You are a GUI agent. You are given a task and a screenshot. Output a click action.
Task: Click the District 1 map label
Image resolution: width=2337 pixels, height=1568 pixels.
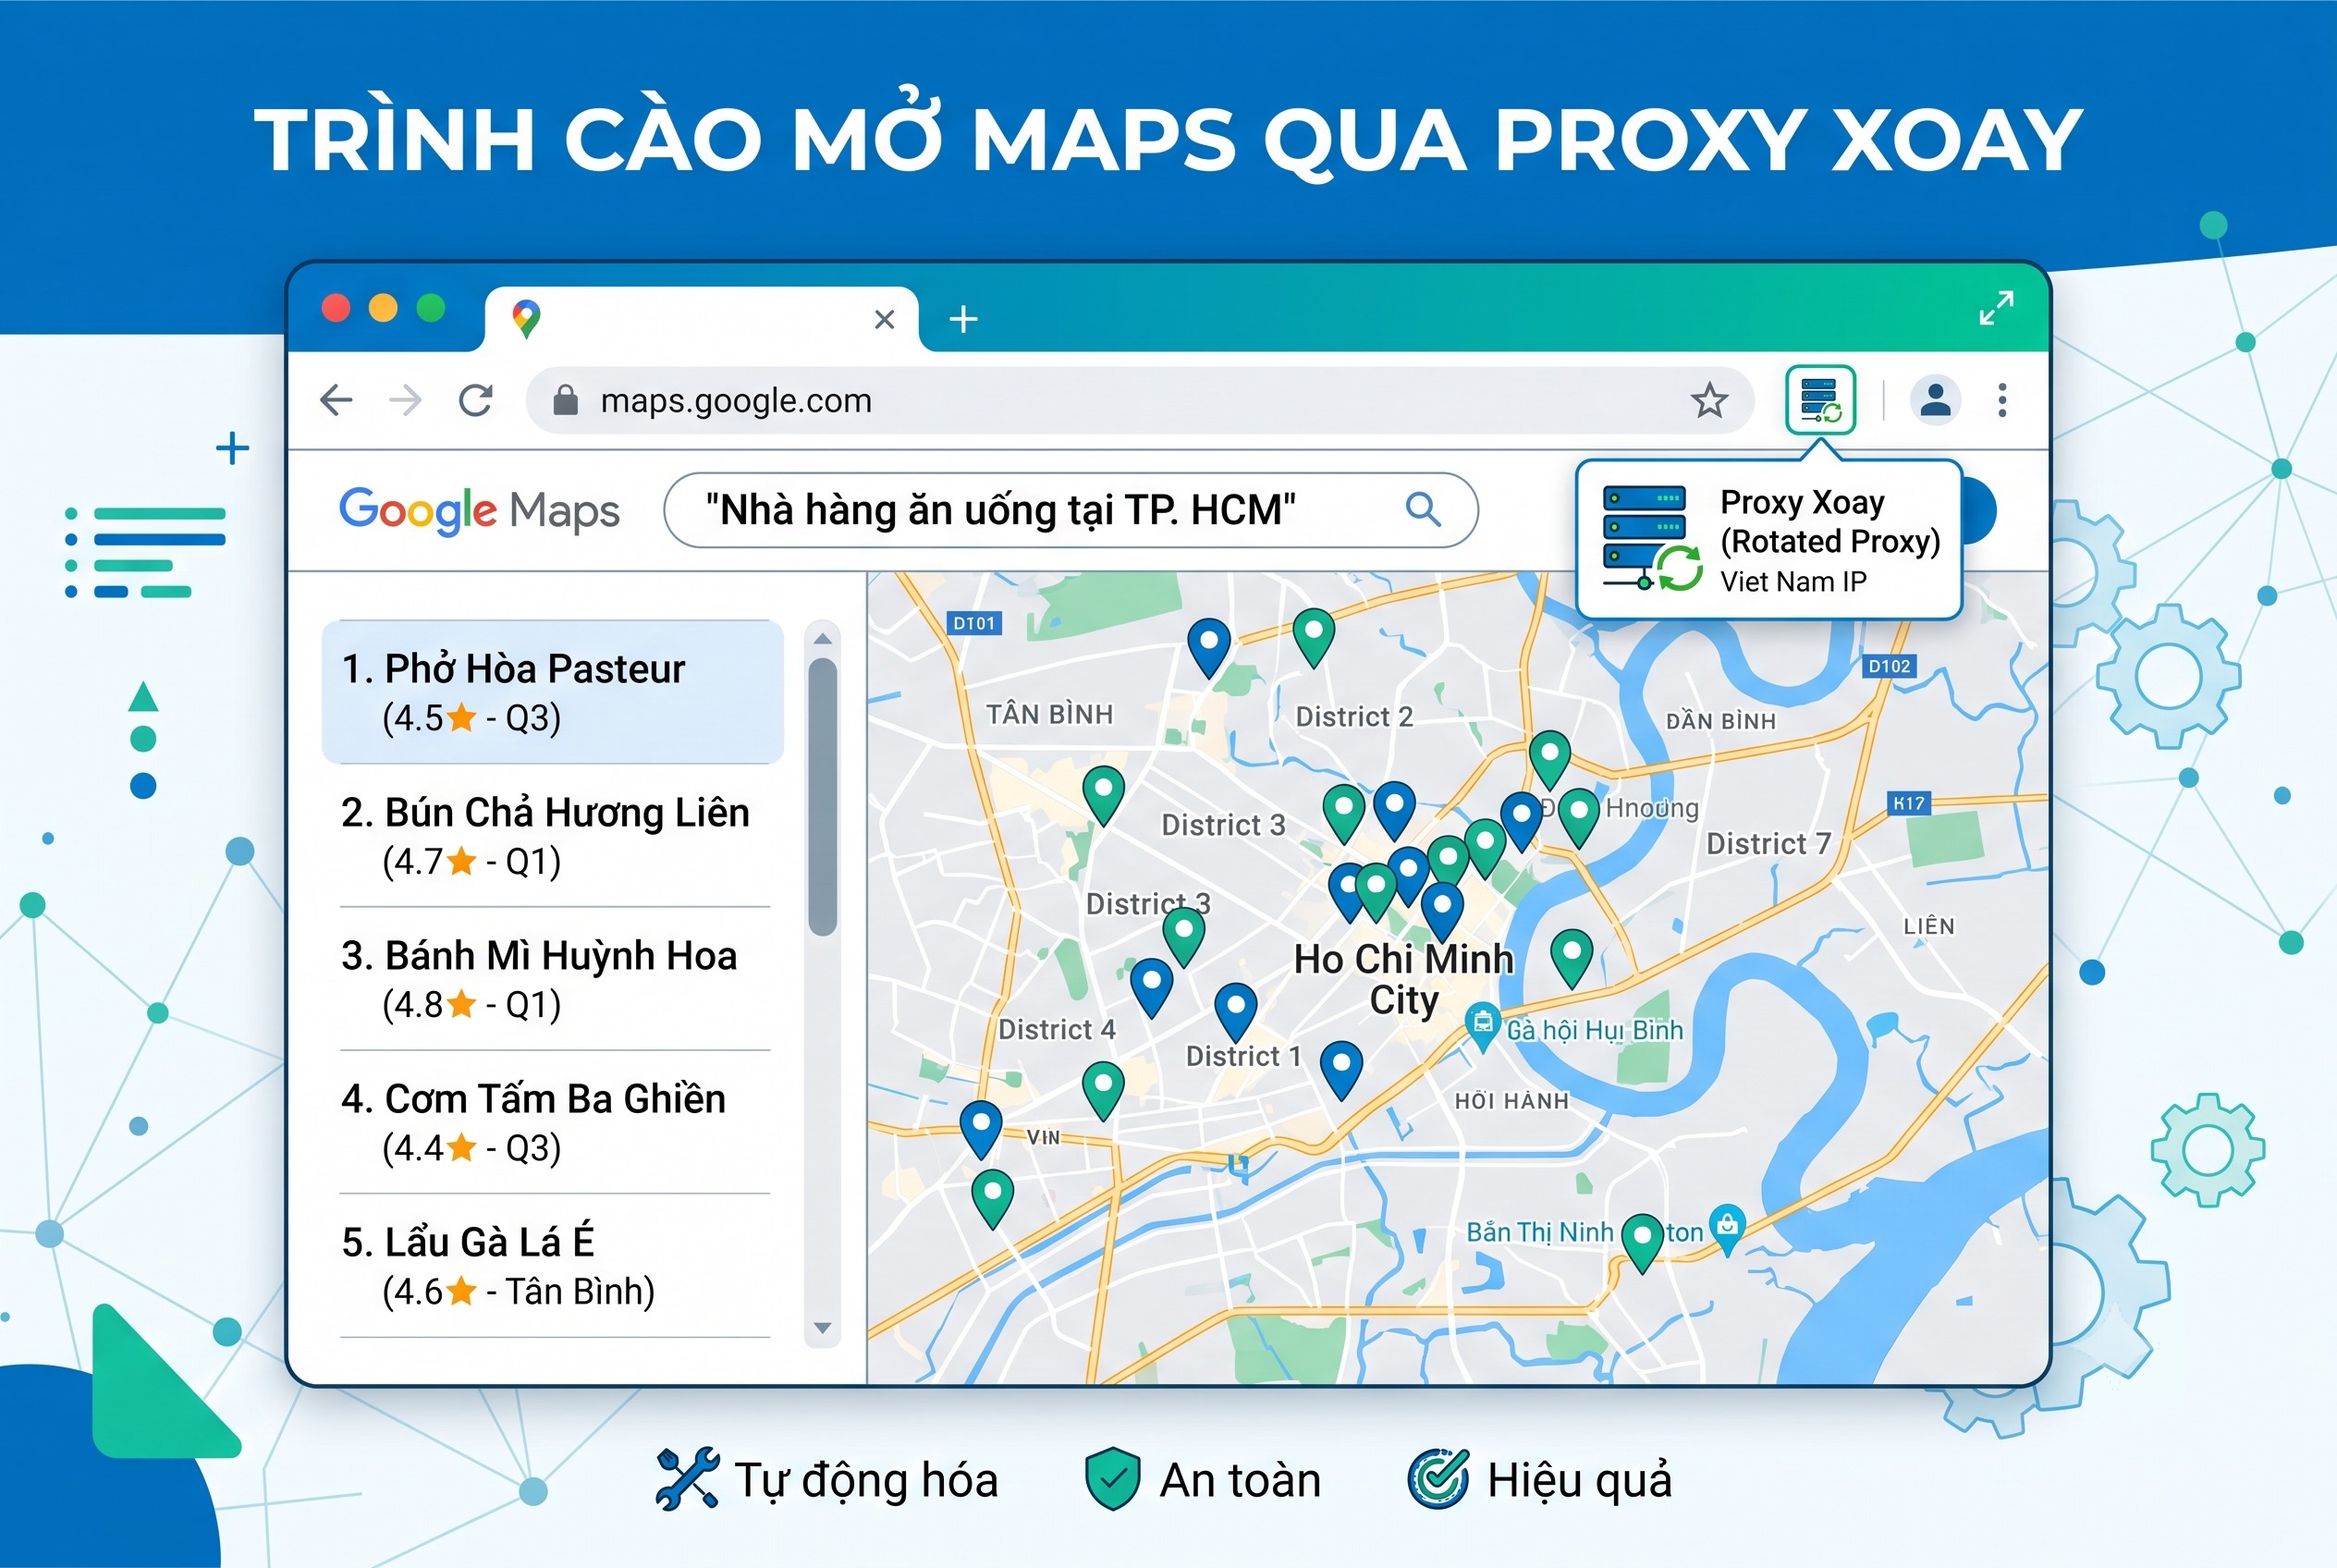1243,1056
